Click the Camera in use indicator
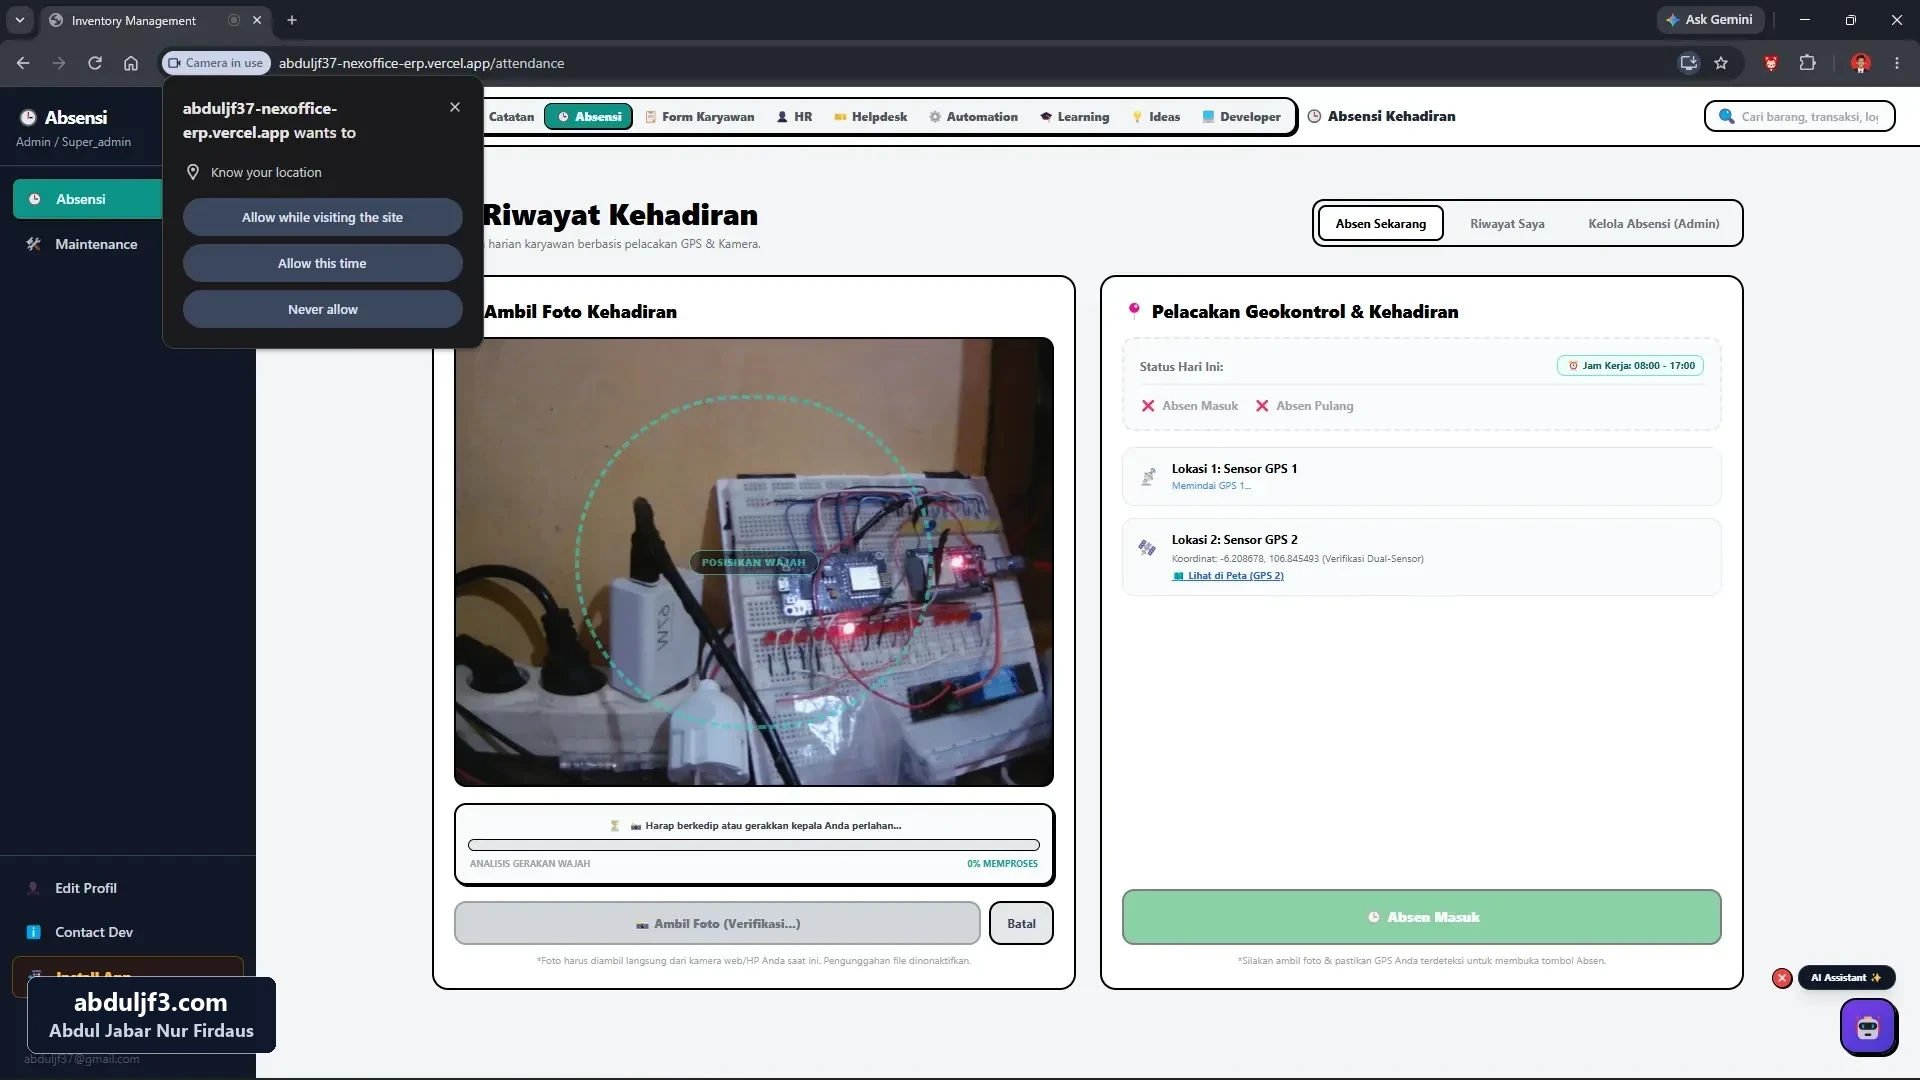The height and width of the screenshot is (1080, 1920). coord(216,63)
